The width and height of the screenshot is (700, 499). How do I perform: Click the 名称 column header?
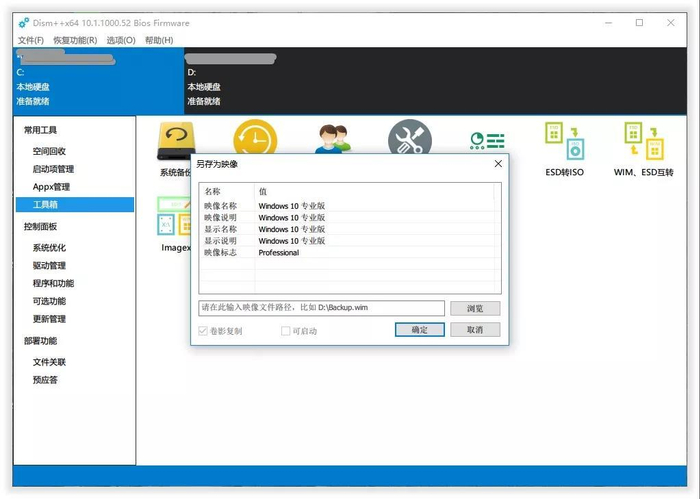(x=227, y=191)
